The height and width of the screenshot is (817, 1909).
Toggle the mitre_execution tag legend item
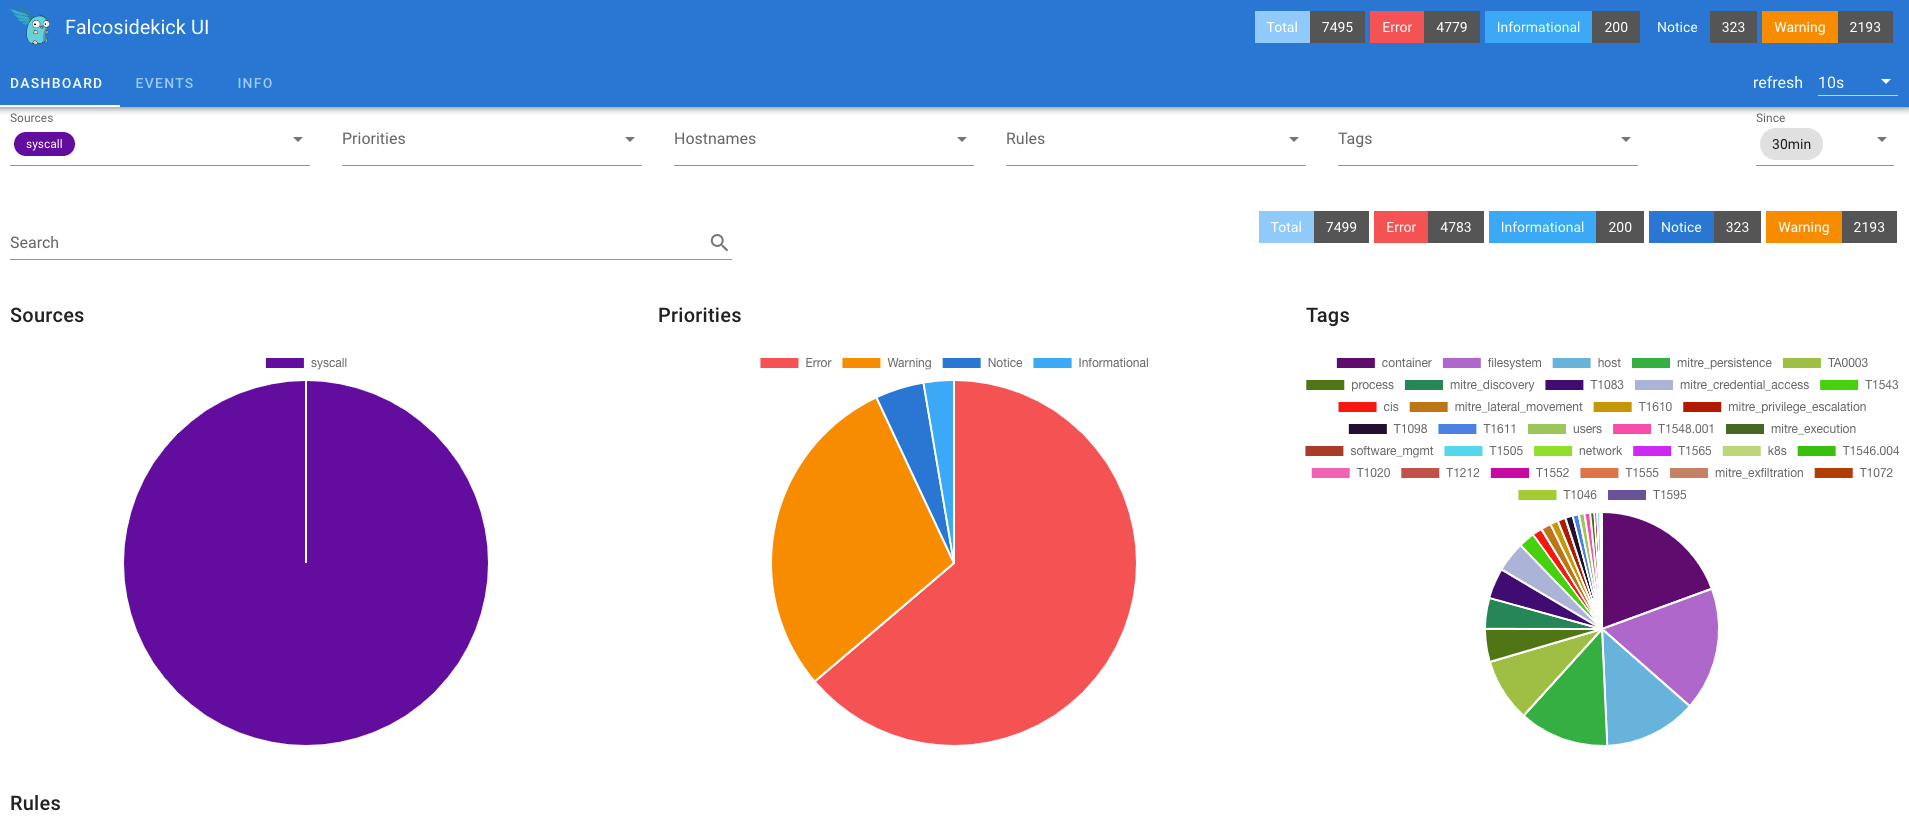click(1791, 429)
